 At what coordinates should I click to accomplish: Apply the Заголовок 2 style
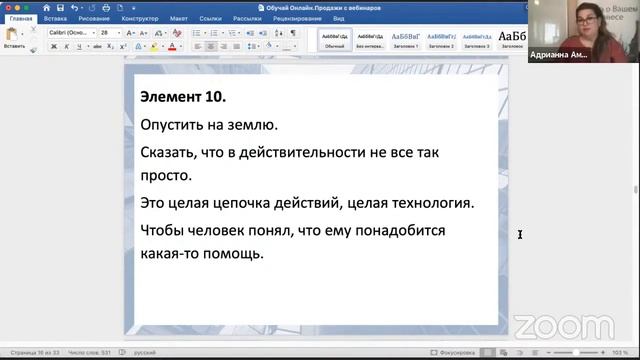(441, 40)
